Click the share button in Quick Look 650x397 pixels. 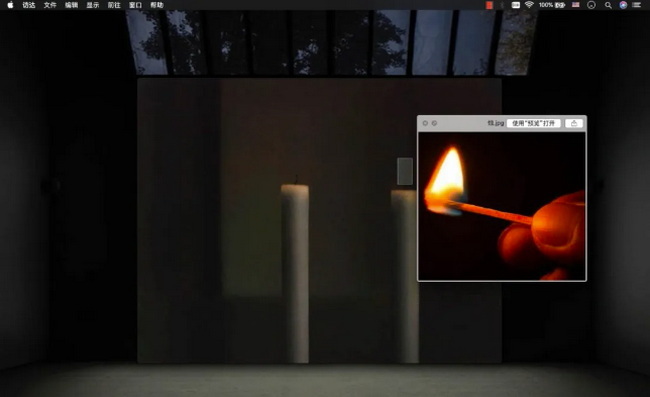pos(574,123)
